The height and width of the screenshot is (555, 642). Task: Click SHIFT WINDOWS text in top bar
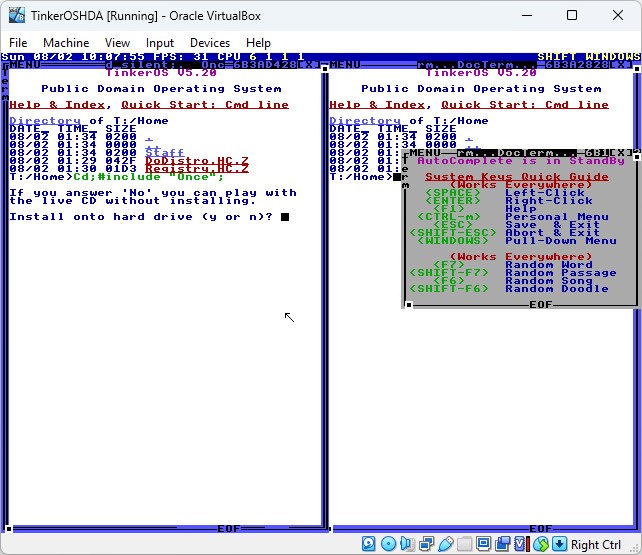point(589,56)
